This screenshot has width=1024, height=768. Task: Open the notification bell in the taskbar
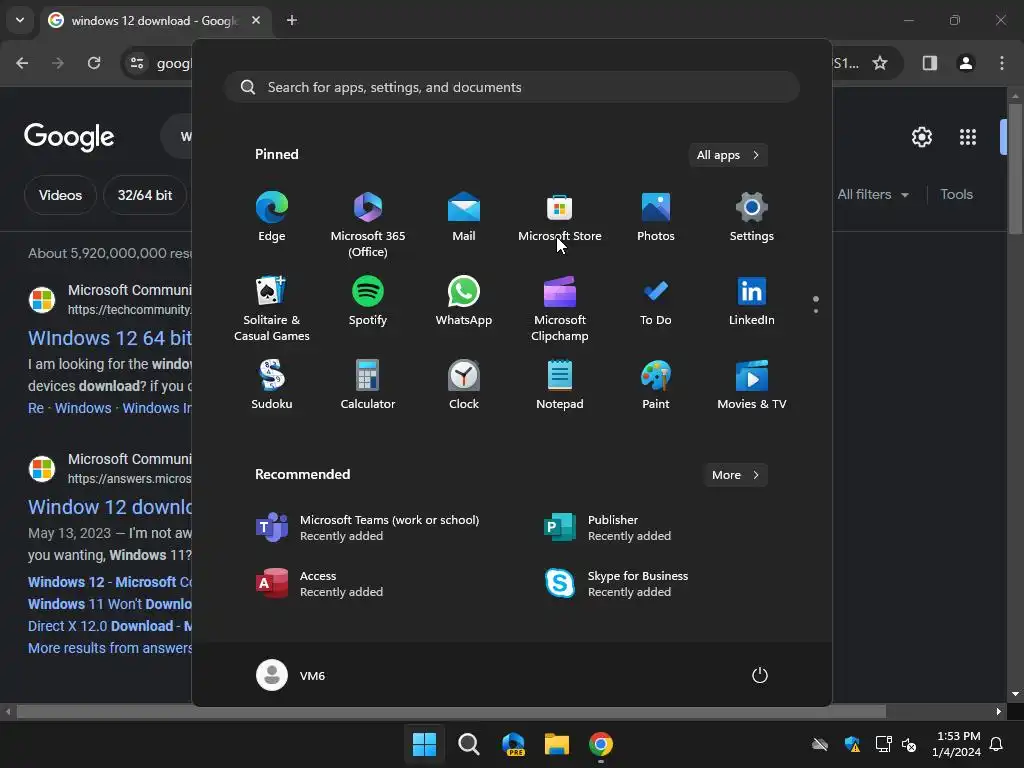click(x=997, y=744)
